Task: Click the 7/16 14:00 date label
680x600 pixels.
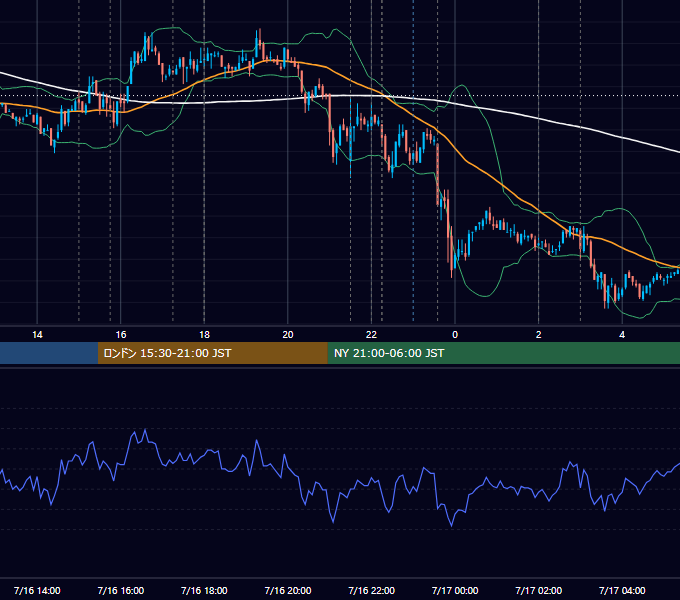Action: (x=37, y=590)
